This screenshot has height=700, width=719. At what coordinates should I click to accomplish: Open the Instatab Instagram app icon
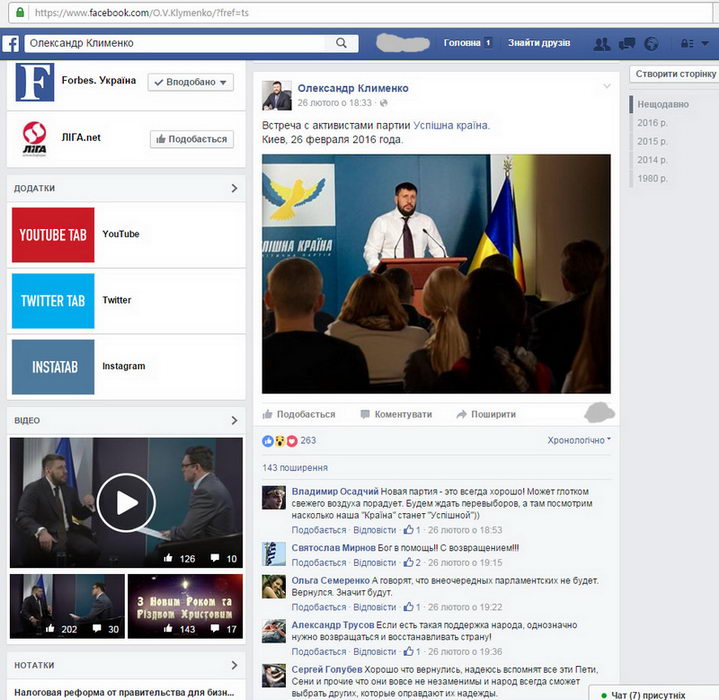(53, 366)
